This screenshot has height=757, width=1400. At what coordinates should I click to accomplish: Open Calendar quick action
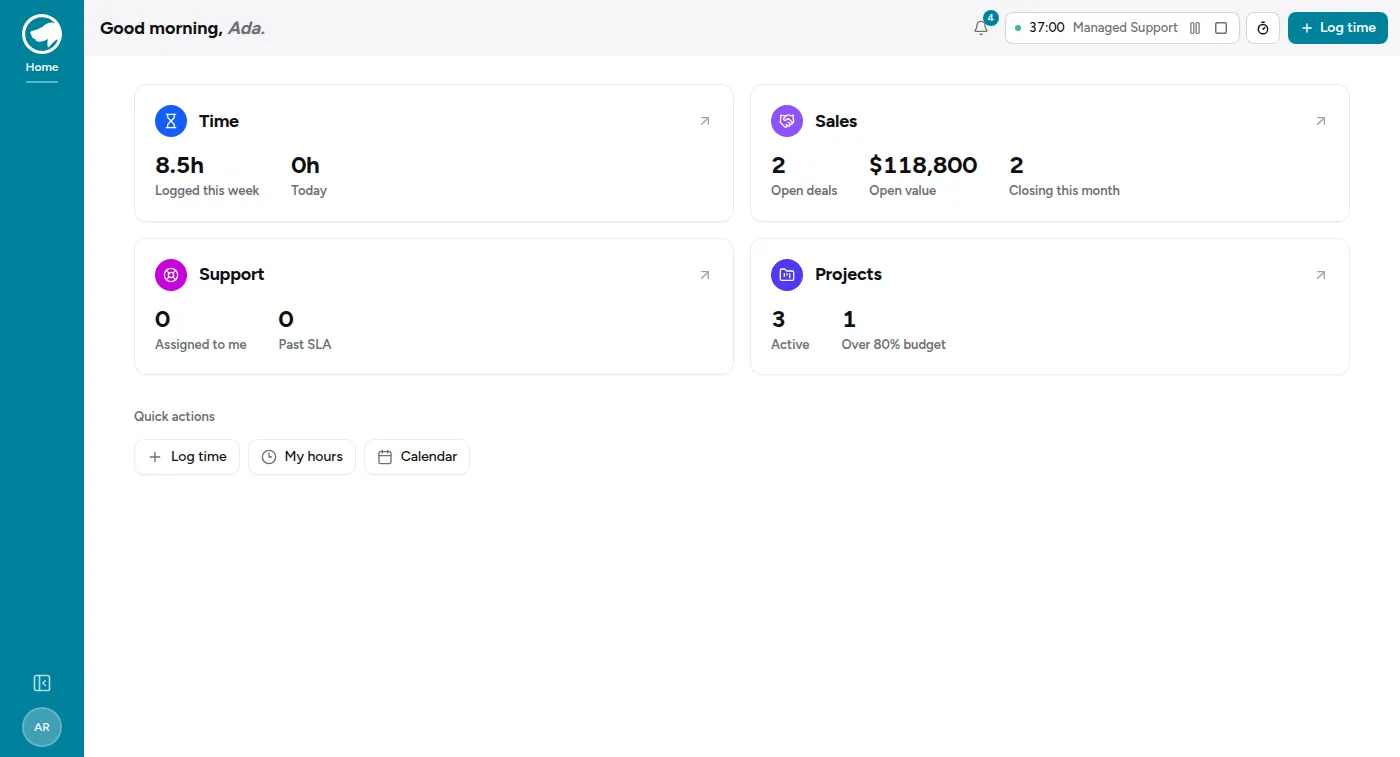417,457
